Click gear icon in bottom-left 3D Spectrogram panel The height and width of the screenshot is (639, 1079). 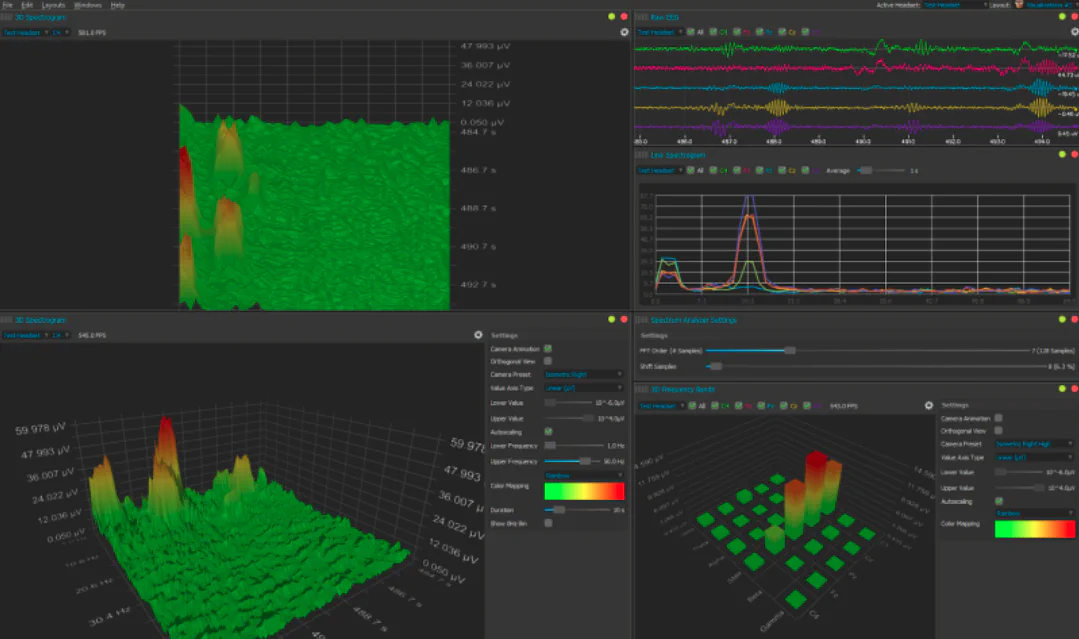[x=478, y=335]
